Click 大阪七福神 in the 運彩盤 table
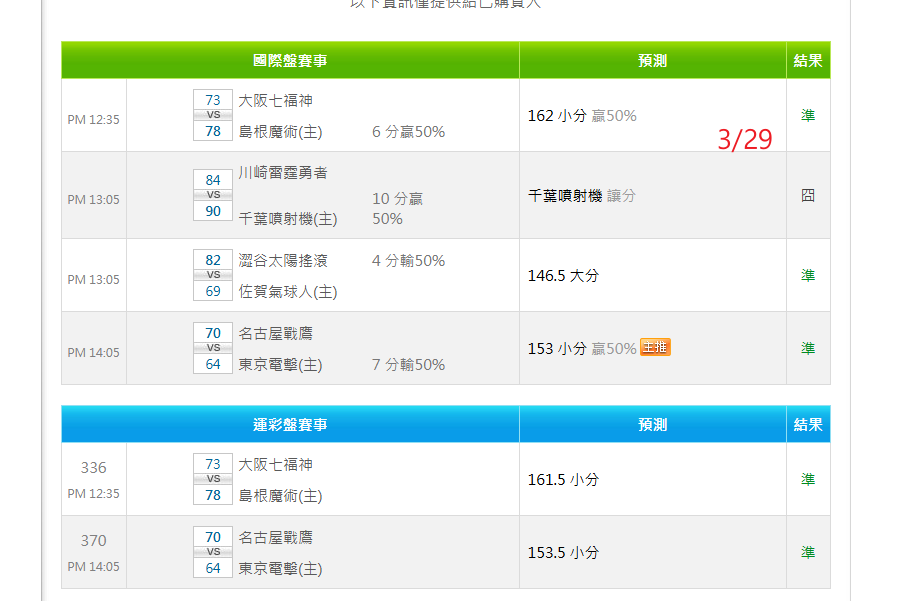This screenshot has width=906, height=601. pyautogui.click(x=276, y=465)
